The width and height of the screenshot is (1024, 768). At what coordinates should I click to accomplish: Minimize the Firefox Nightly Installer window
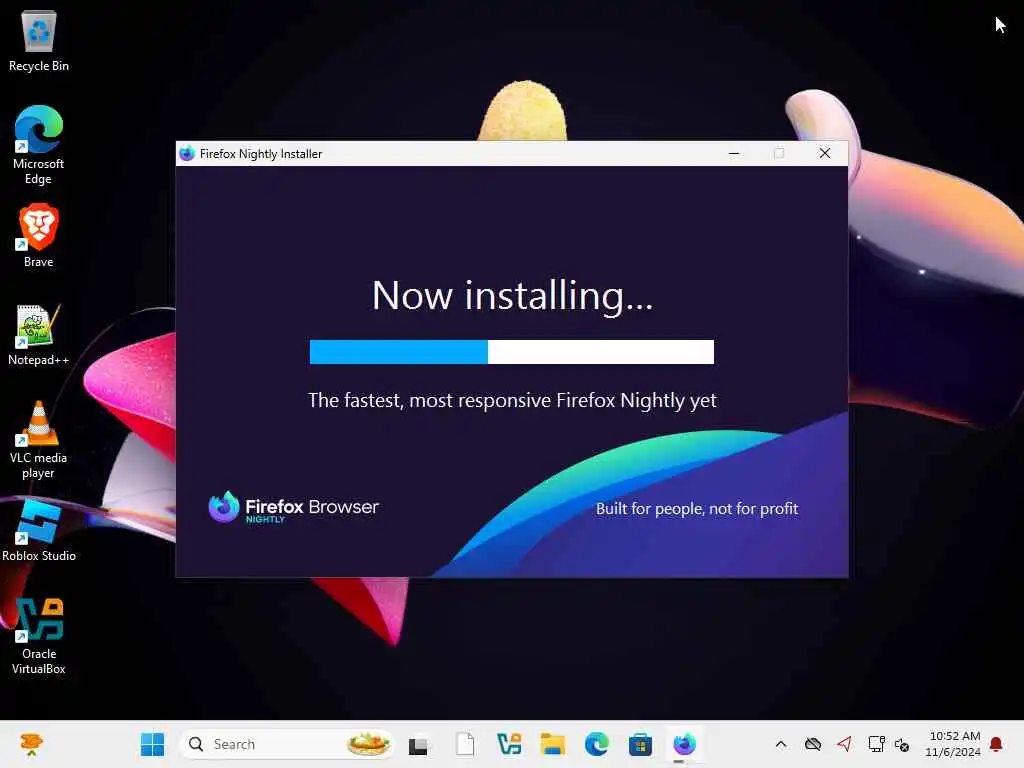pos(734,153)
